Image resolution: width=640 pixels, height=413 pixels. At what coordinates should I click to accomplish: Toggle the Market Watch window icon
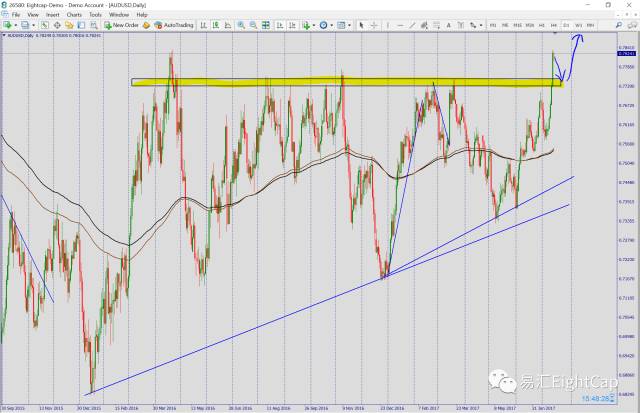pyautogui.click(x=44, y=25)
